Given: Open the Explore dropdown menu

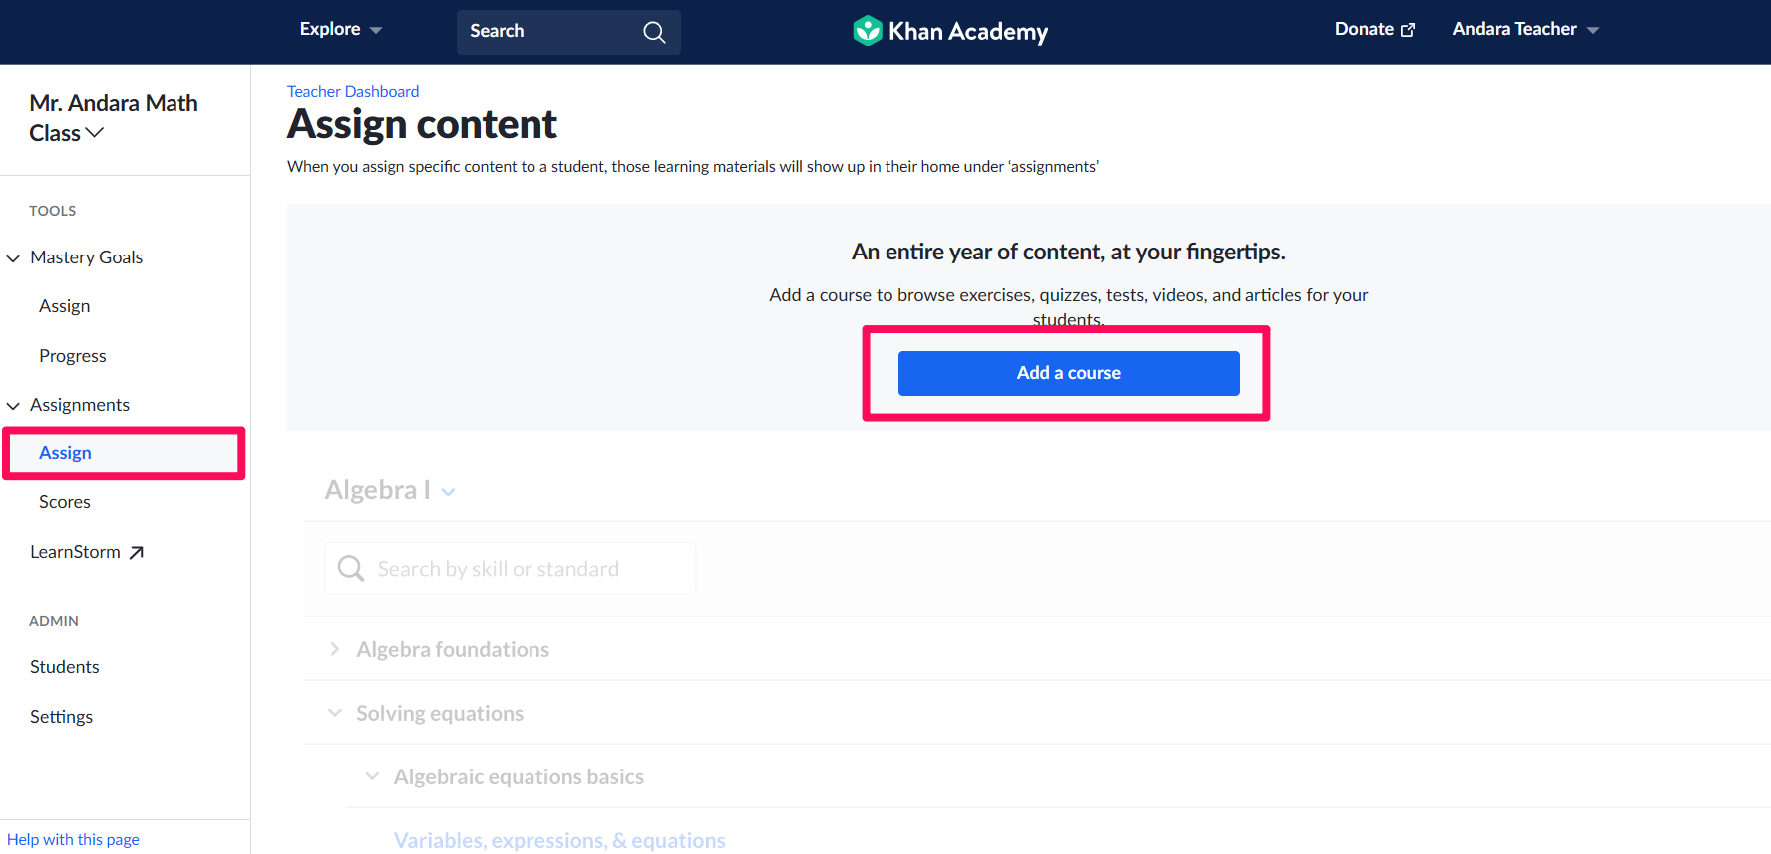Looking at the screenshot, I should (341, 30).
